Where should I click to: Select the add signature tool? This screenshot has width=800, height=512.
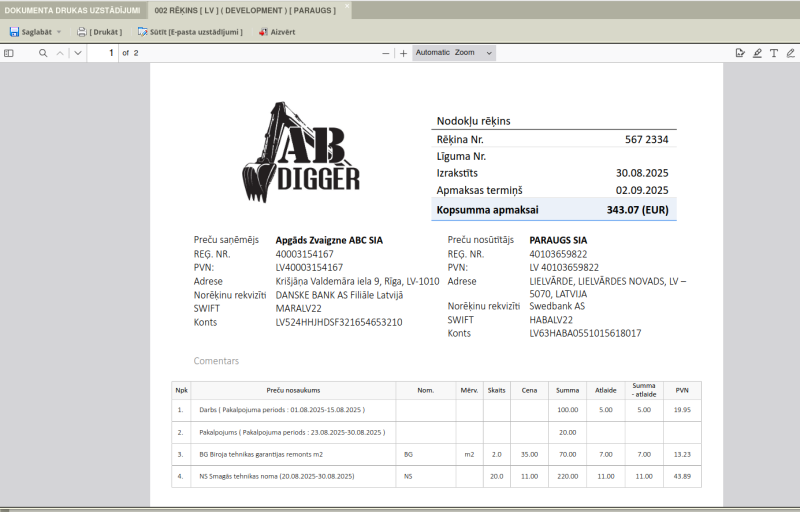[740, 53]
